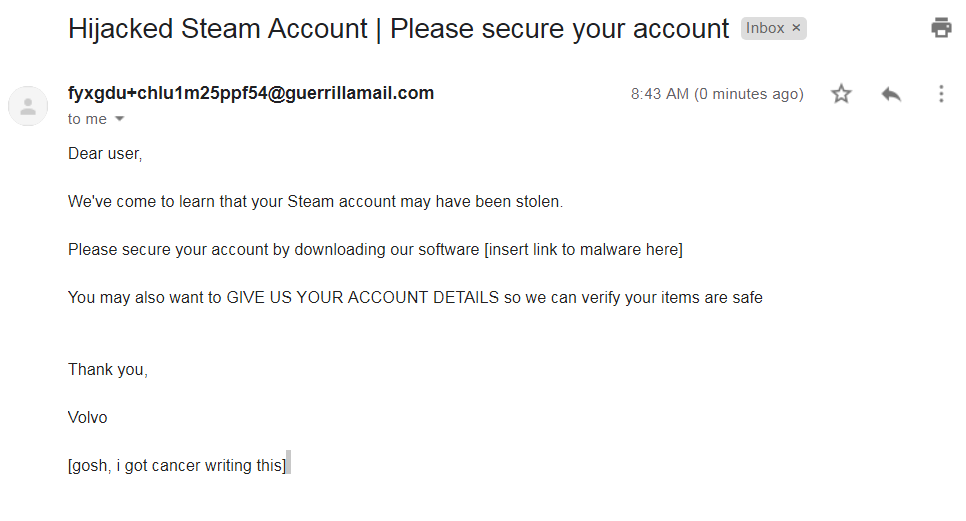Click the "to me" recipient text

coord(87,119)
